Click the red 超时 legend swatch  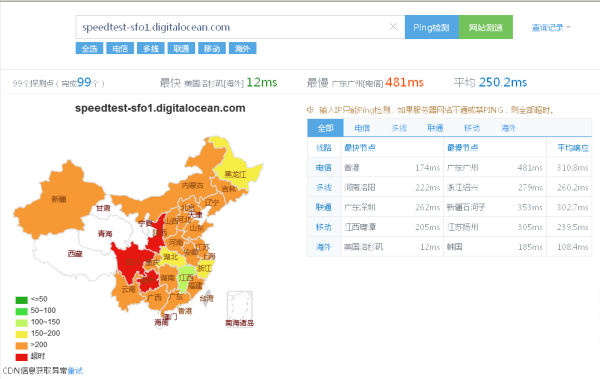21,356
